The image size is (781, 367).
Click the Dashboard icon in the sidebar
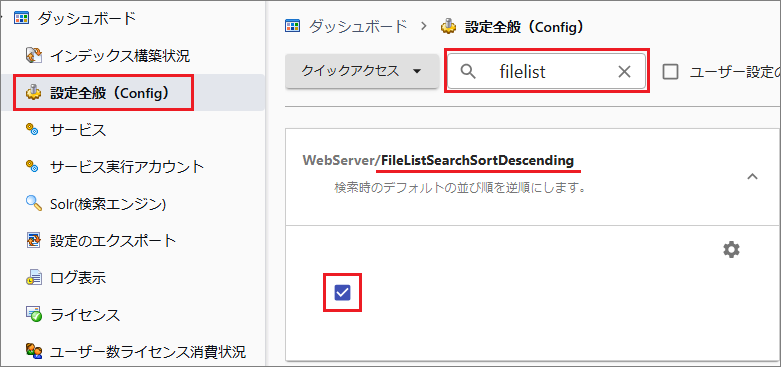tap(21, 18)
